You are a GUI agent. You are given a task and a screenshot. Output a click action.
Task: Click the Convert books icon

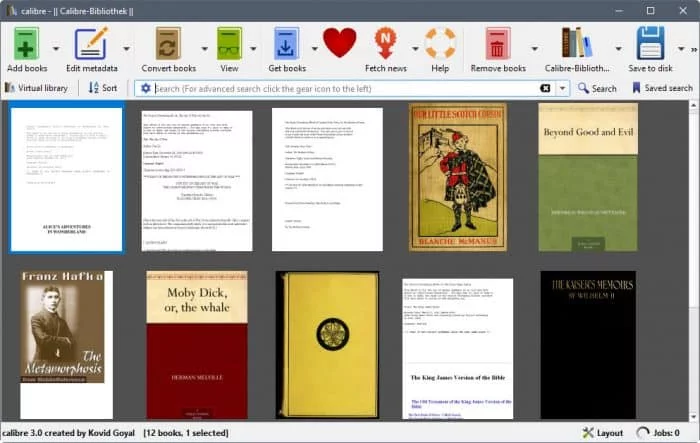(x=168, y=43)
